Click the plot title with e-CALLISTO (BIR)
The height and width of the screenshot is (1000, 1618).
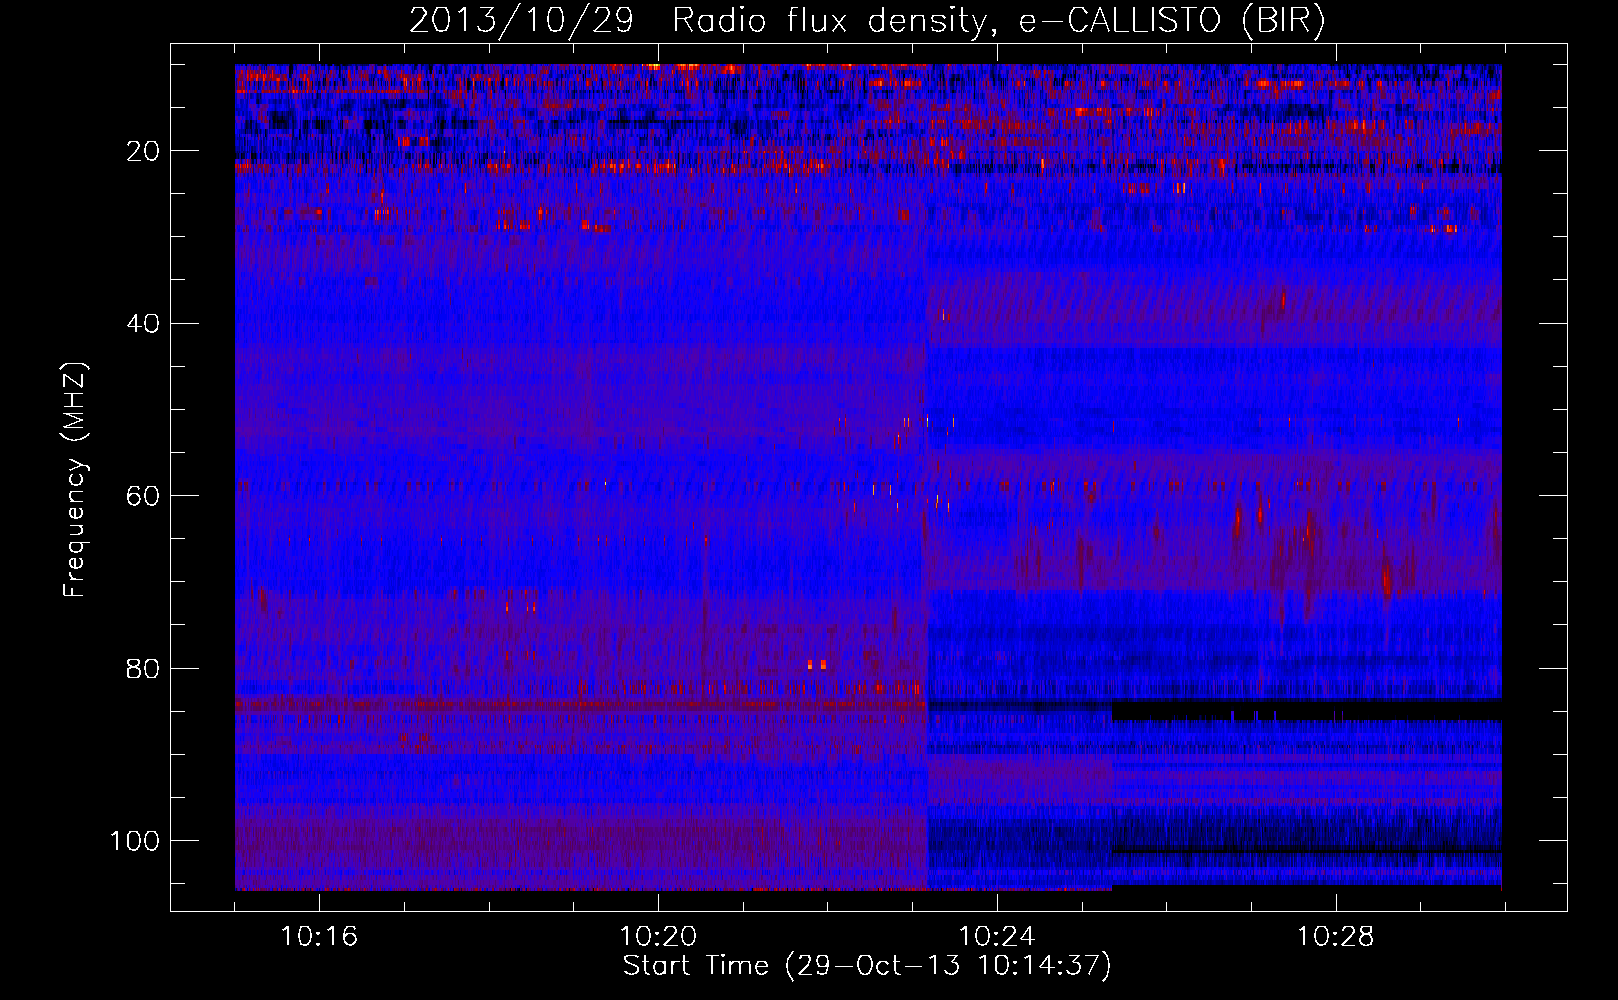coord(867,21)
